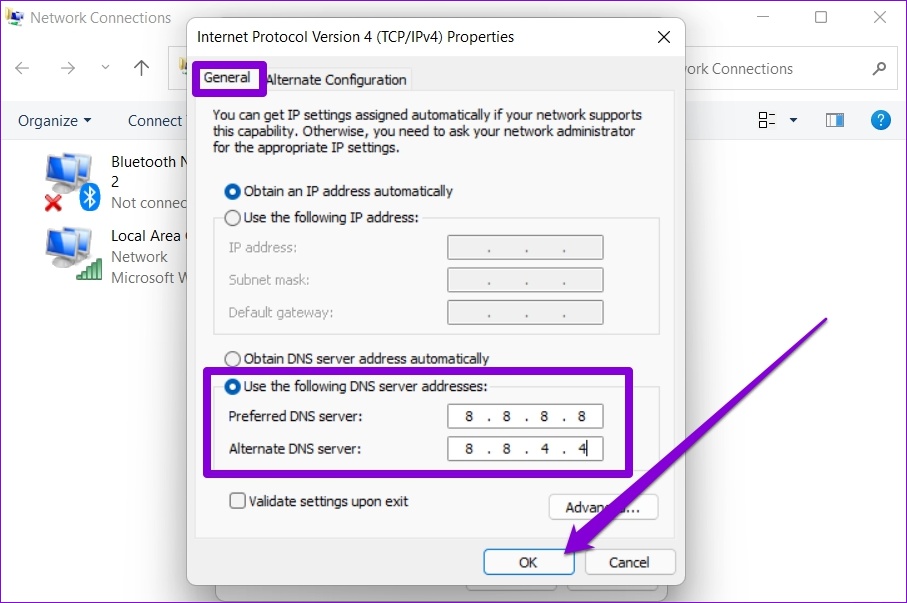Viewport: 907px width, 603px height.
Task: Select Obtain DNS server address automatically
Action: [x=356, y=359]
